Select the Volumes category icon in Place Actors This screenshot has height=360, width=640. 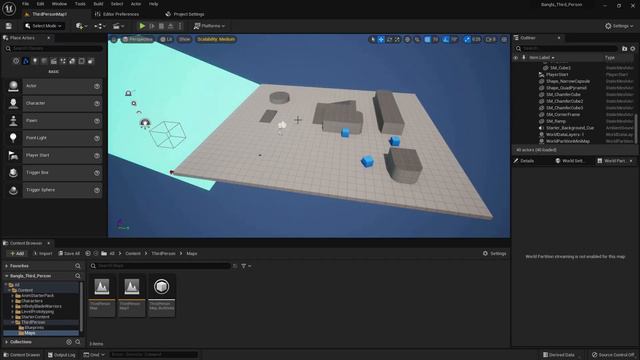click(82, 61)
